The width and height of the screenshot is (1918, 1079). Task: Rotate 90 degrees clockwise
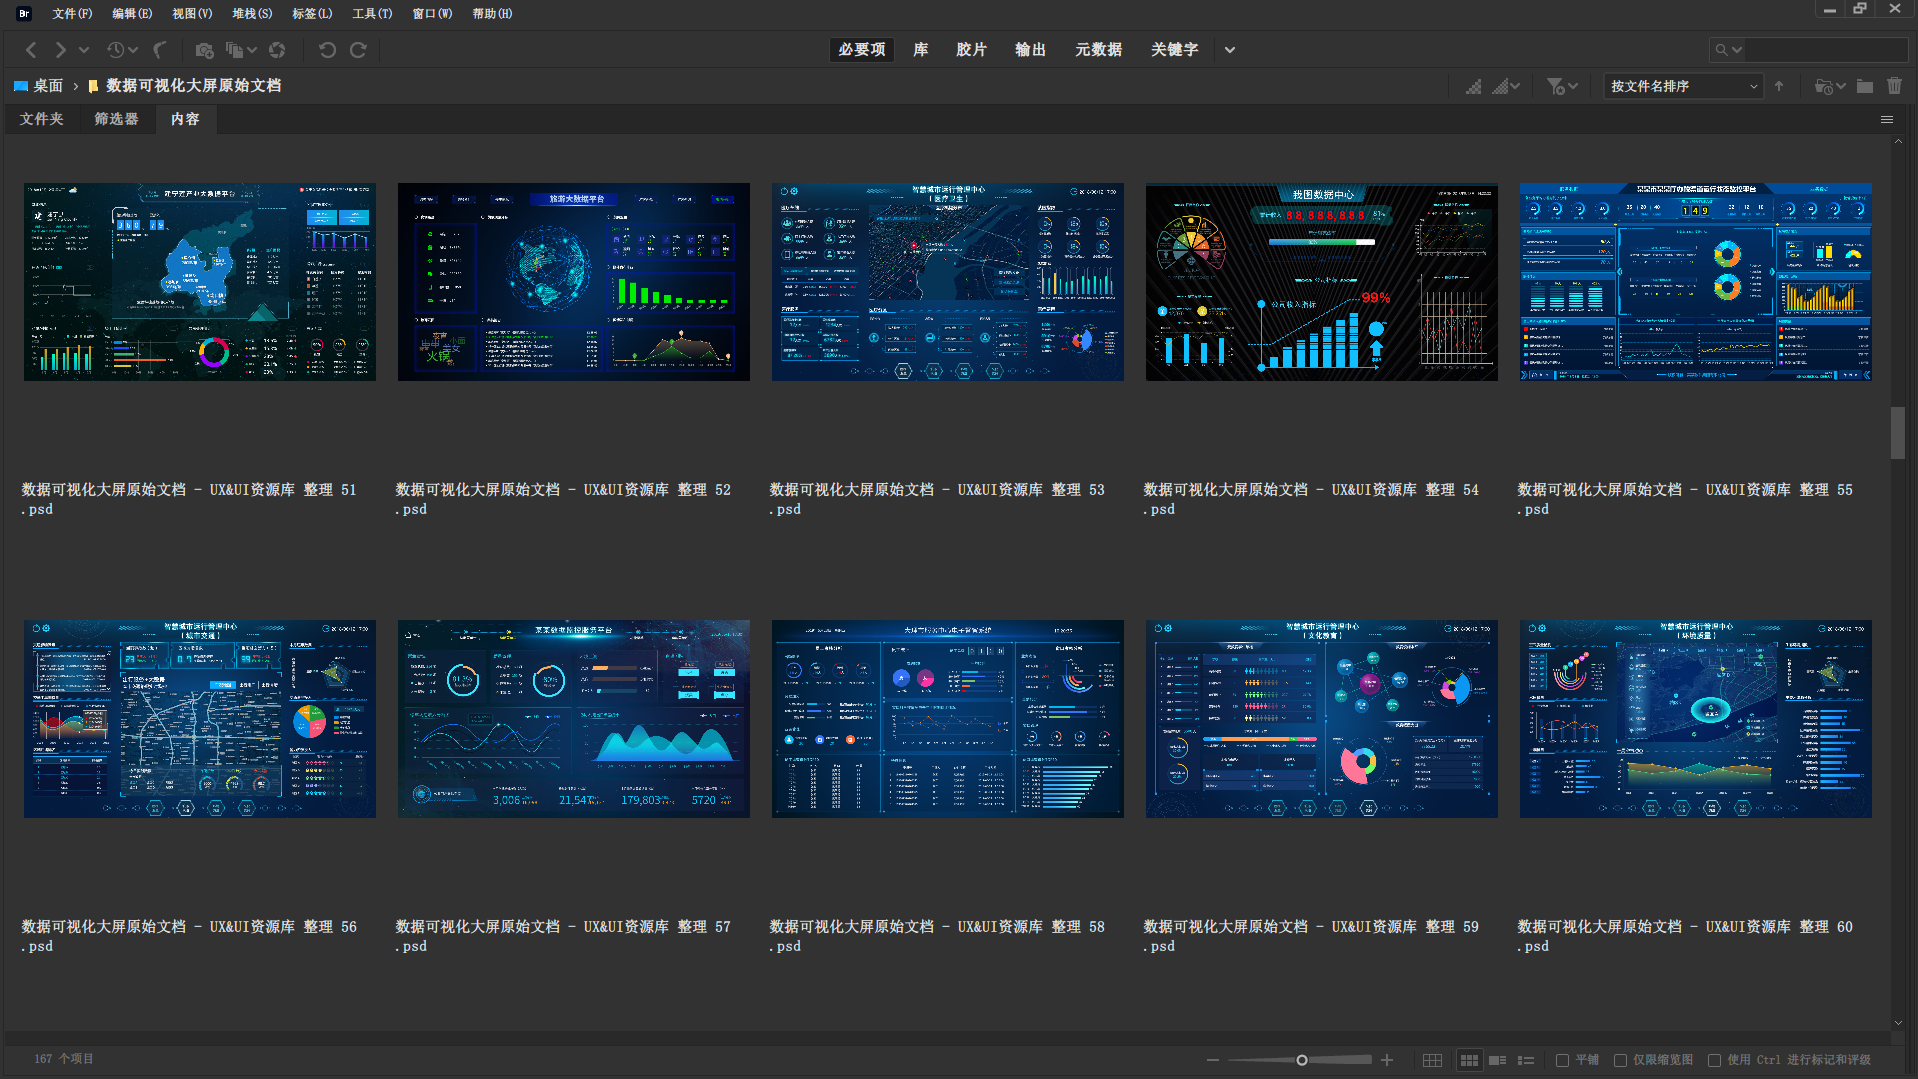pyautogui.click(x=358, y=50)
